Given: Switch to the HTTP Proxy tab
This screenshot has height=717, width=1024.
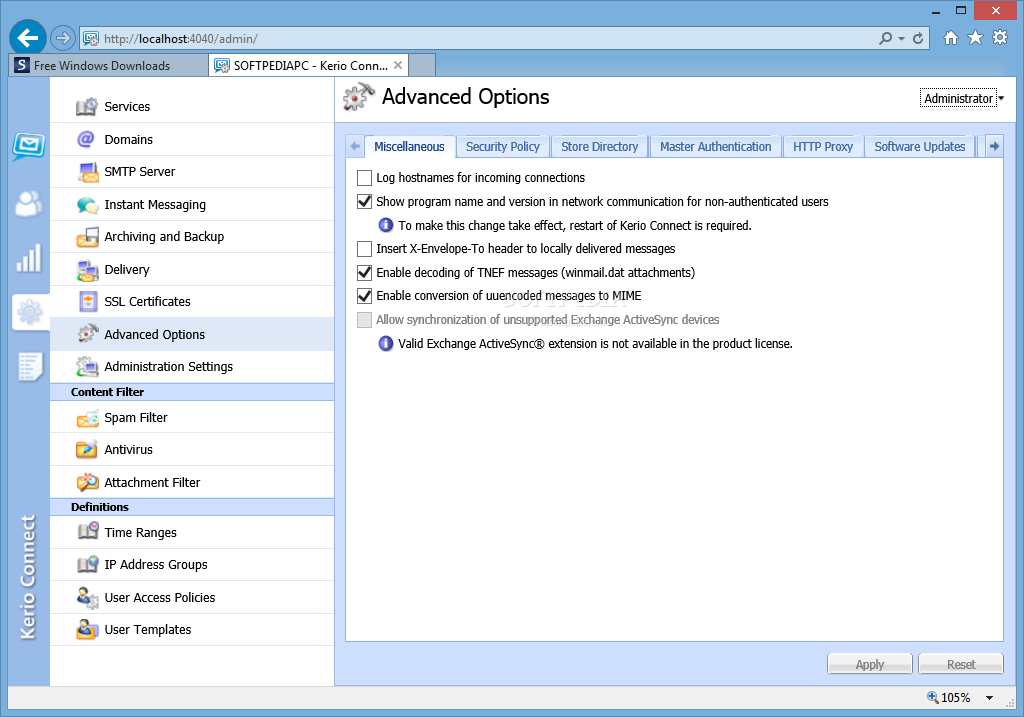Looking at the screenshot, I should coord(823,146).
